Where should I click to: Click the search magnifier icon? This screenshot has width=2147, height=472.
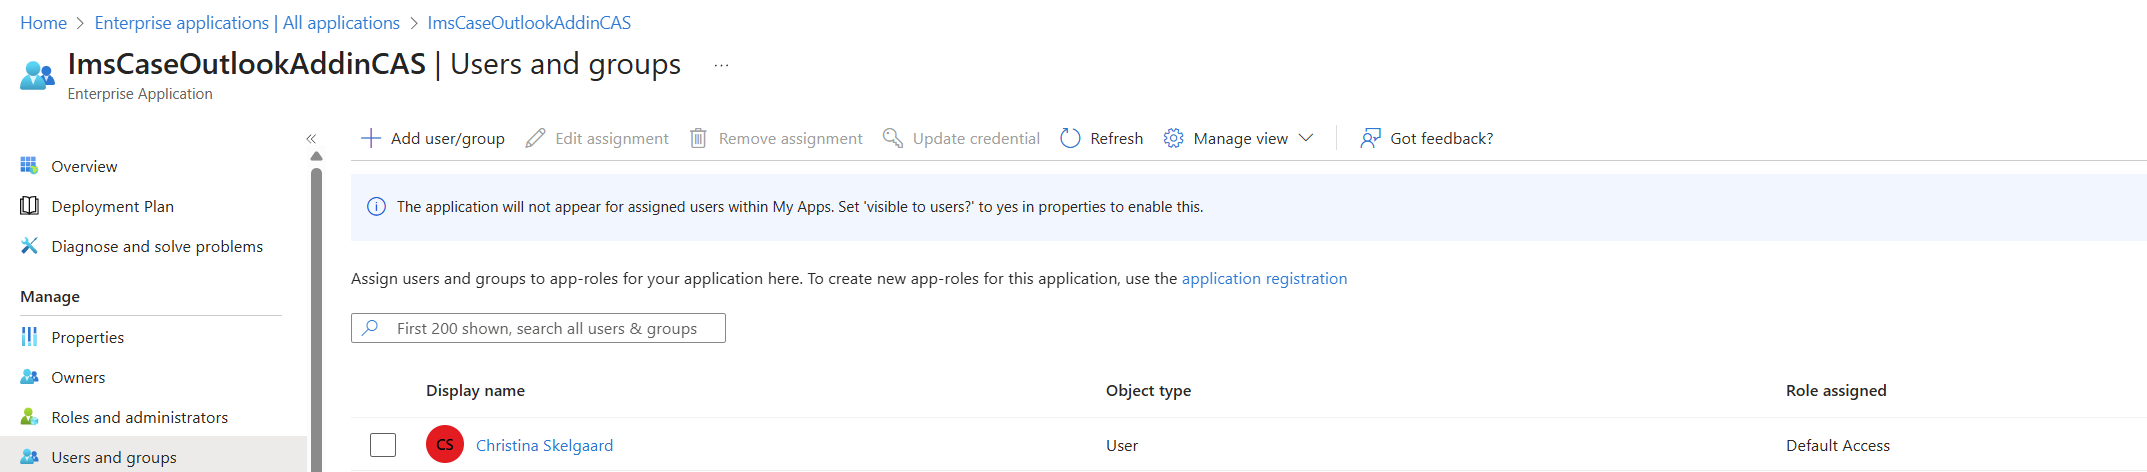[x=370, y=327]
